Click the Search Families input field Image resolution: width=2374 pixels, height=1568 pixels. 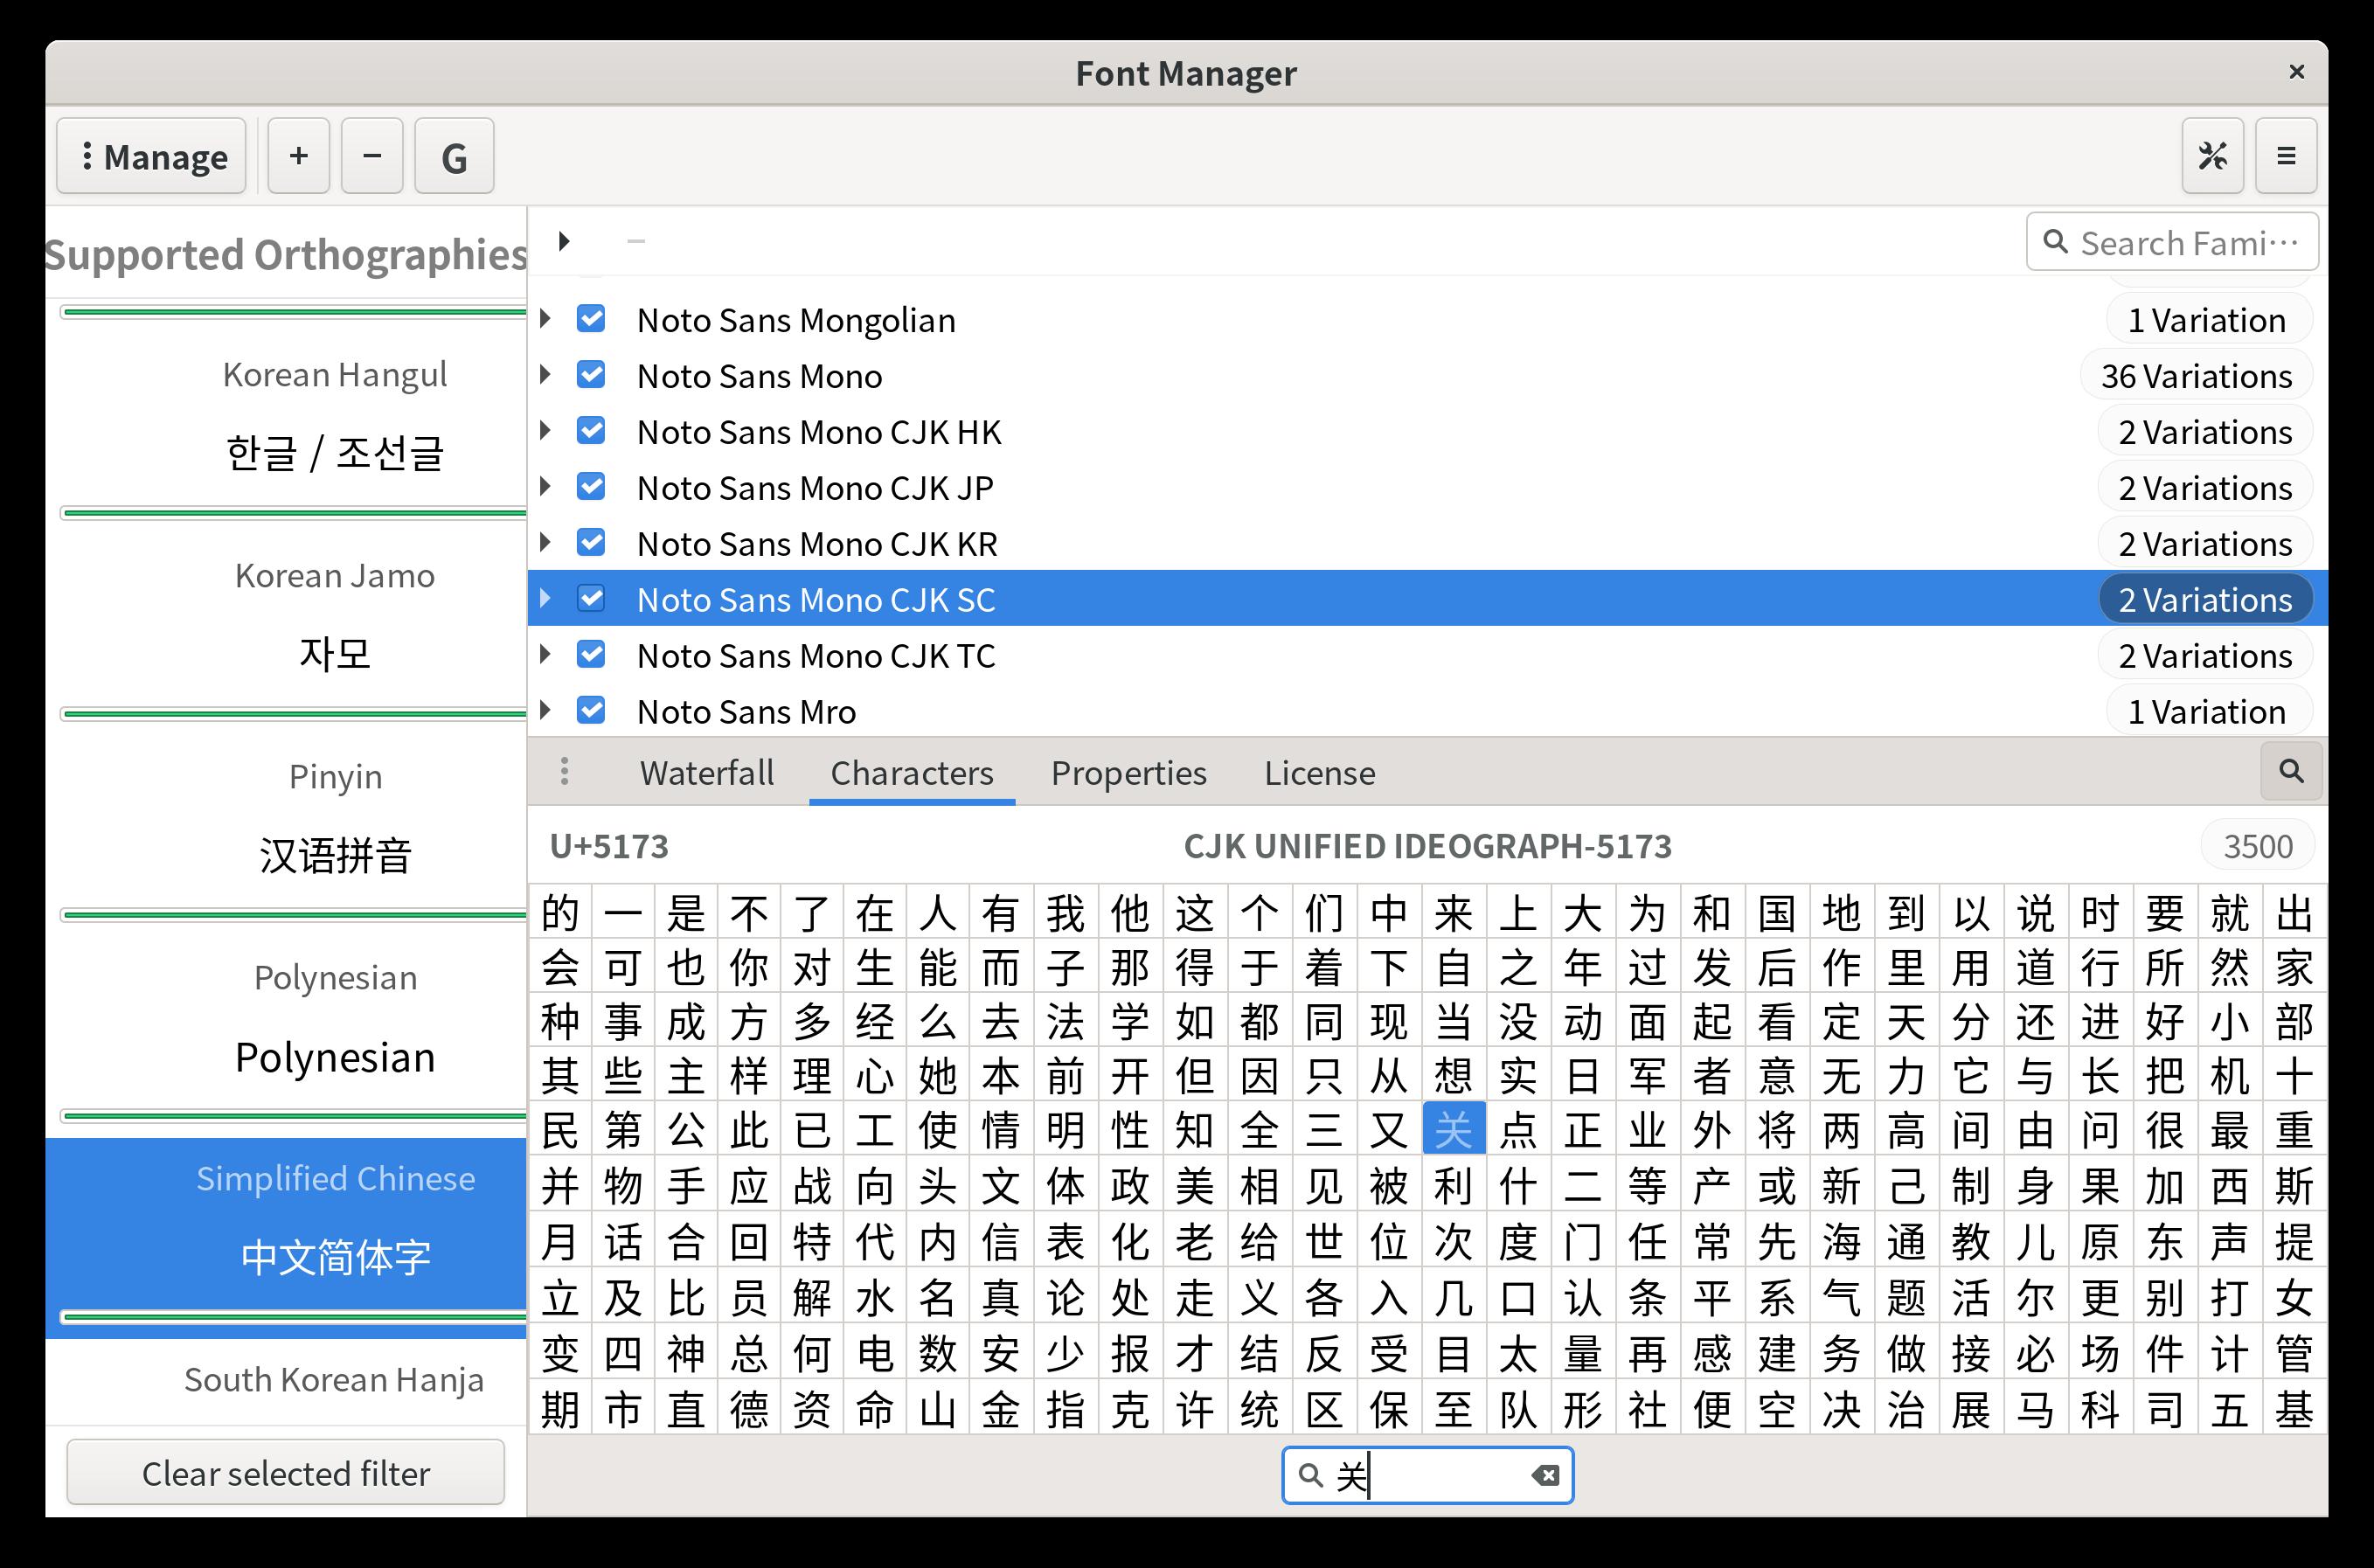coord(2172,242)
